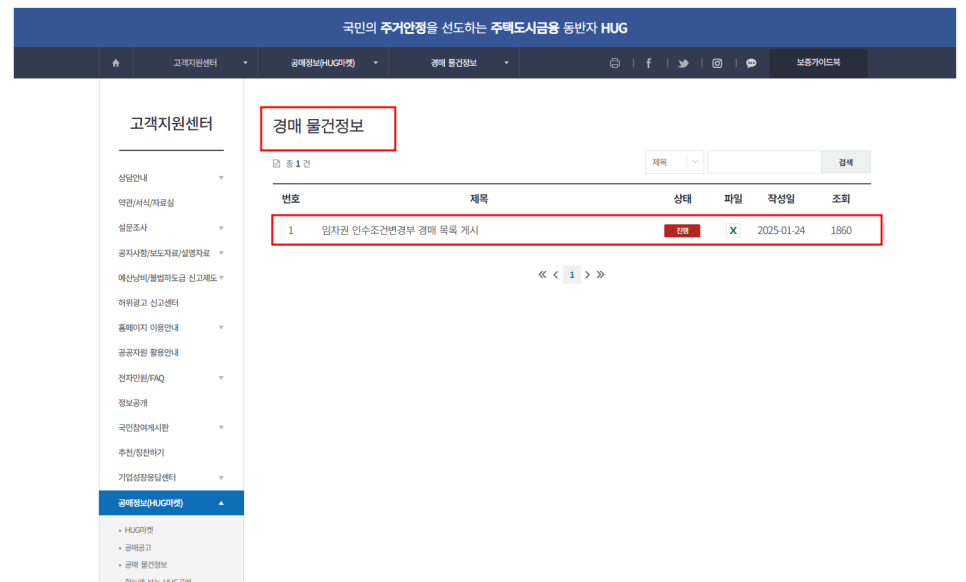Viewport: 966px width, 582px height.
Task: Click the search keyword input field
Action: [763, 162]
